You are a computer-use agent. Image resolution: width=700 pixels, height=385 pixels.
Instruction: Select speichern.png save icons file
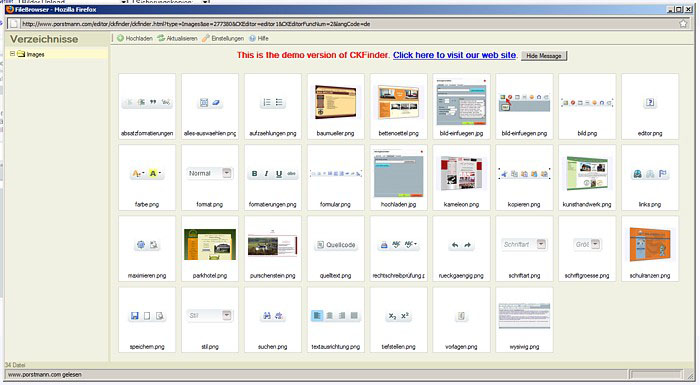(147, 320)
